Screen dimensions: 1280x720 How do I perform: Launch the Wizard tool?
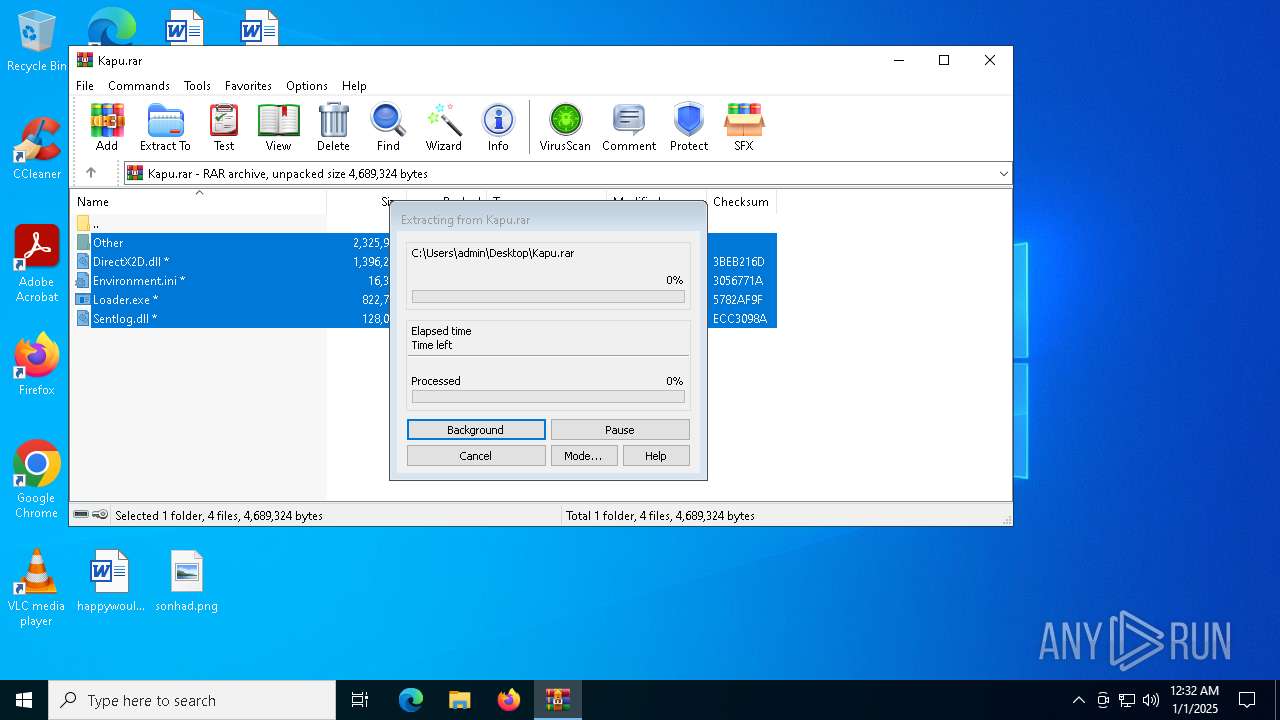tap(443, 127)
